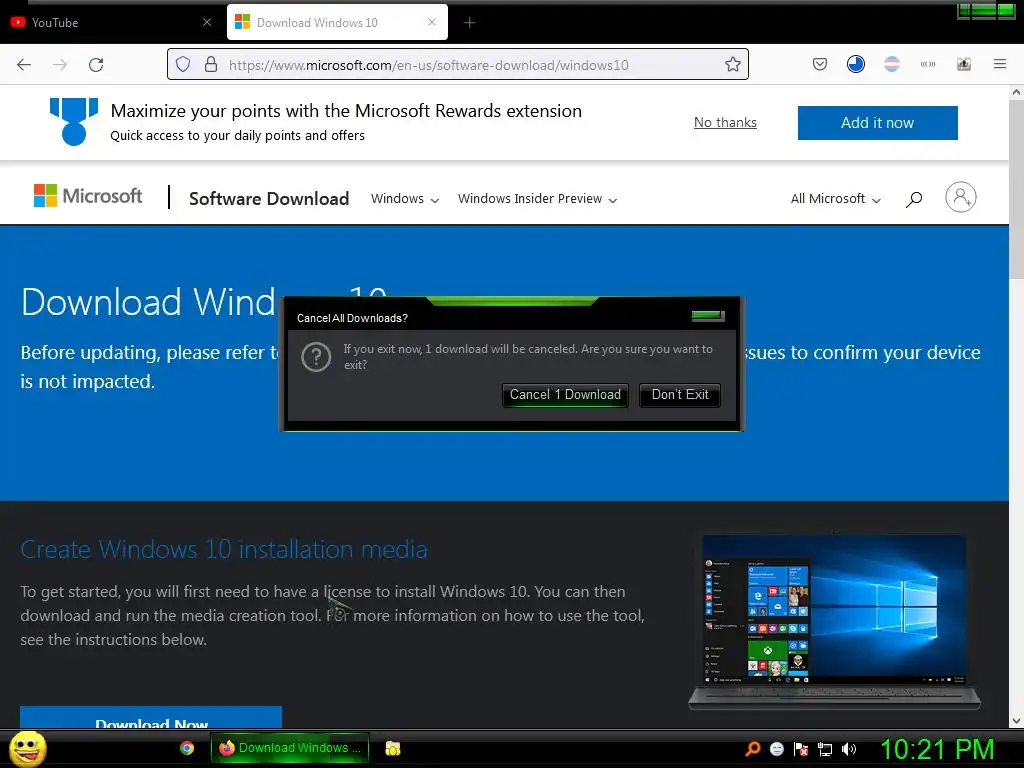The image size is (1024, 768).
Task: Open the Microsoft logo home link
Action: point(88,196)
